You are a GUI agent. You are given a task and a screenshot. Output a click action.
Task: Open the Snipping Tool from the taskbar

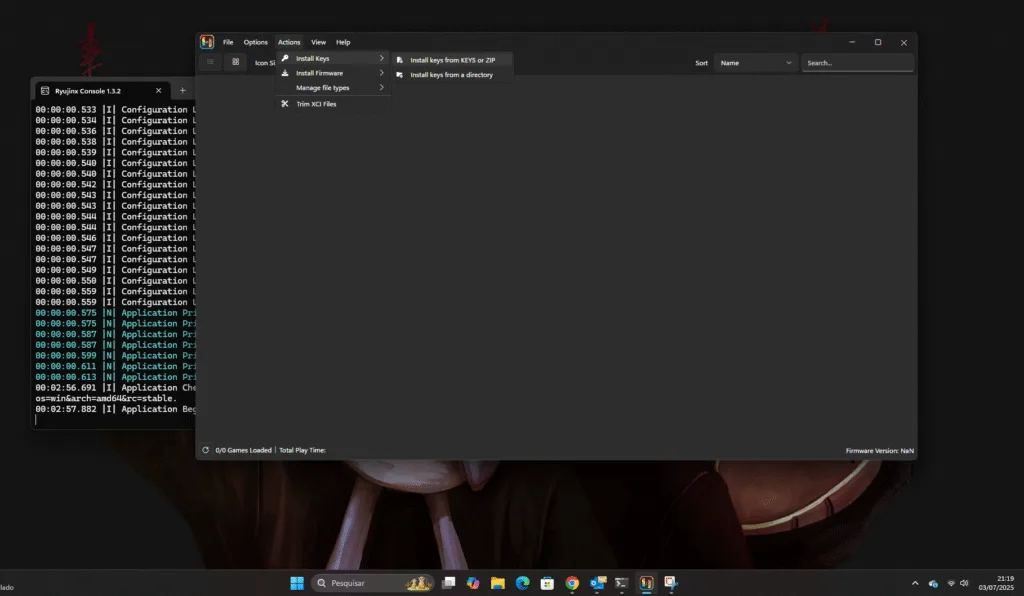(x=671, y=583)
